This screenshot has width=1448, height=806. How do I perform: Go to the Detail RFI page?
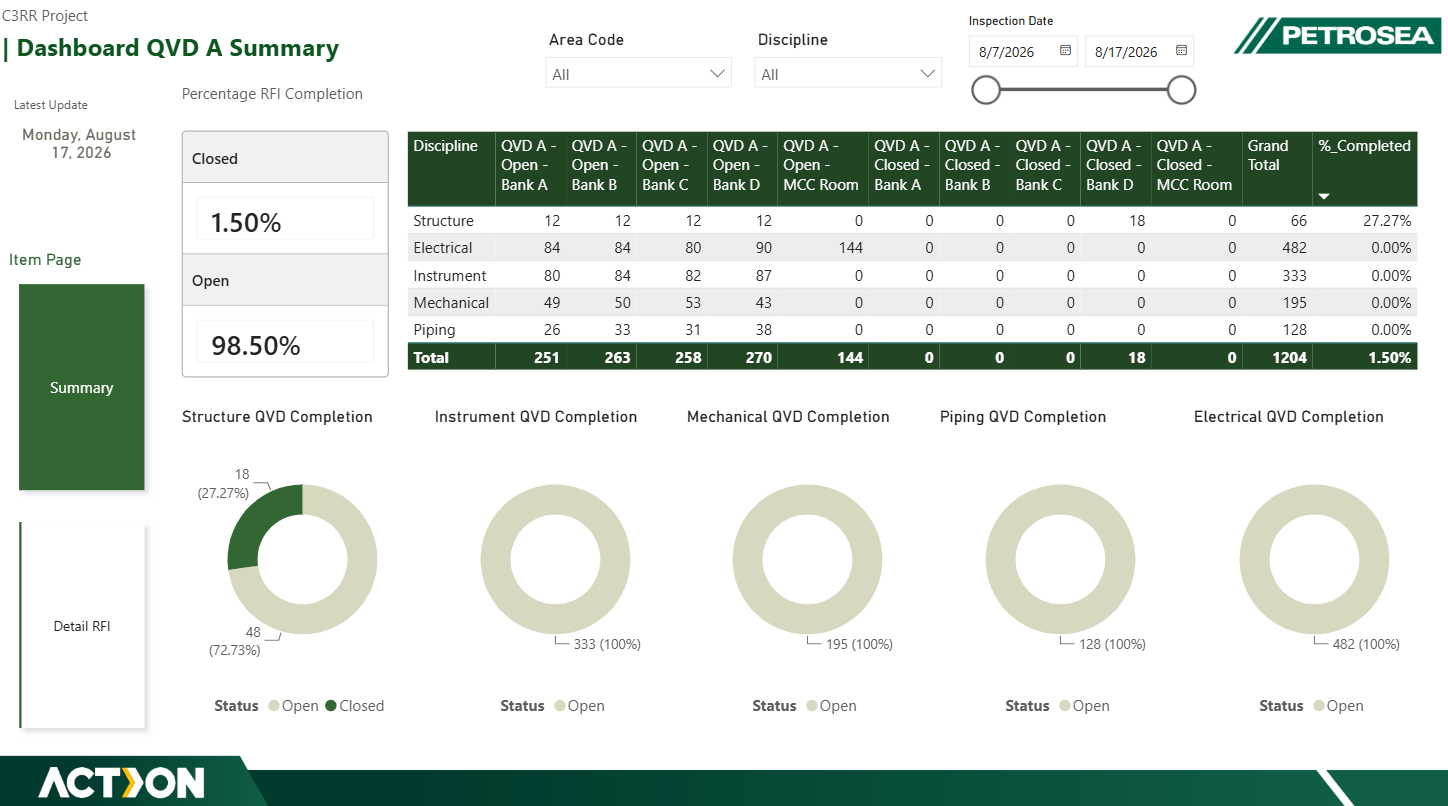point(82,626)
